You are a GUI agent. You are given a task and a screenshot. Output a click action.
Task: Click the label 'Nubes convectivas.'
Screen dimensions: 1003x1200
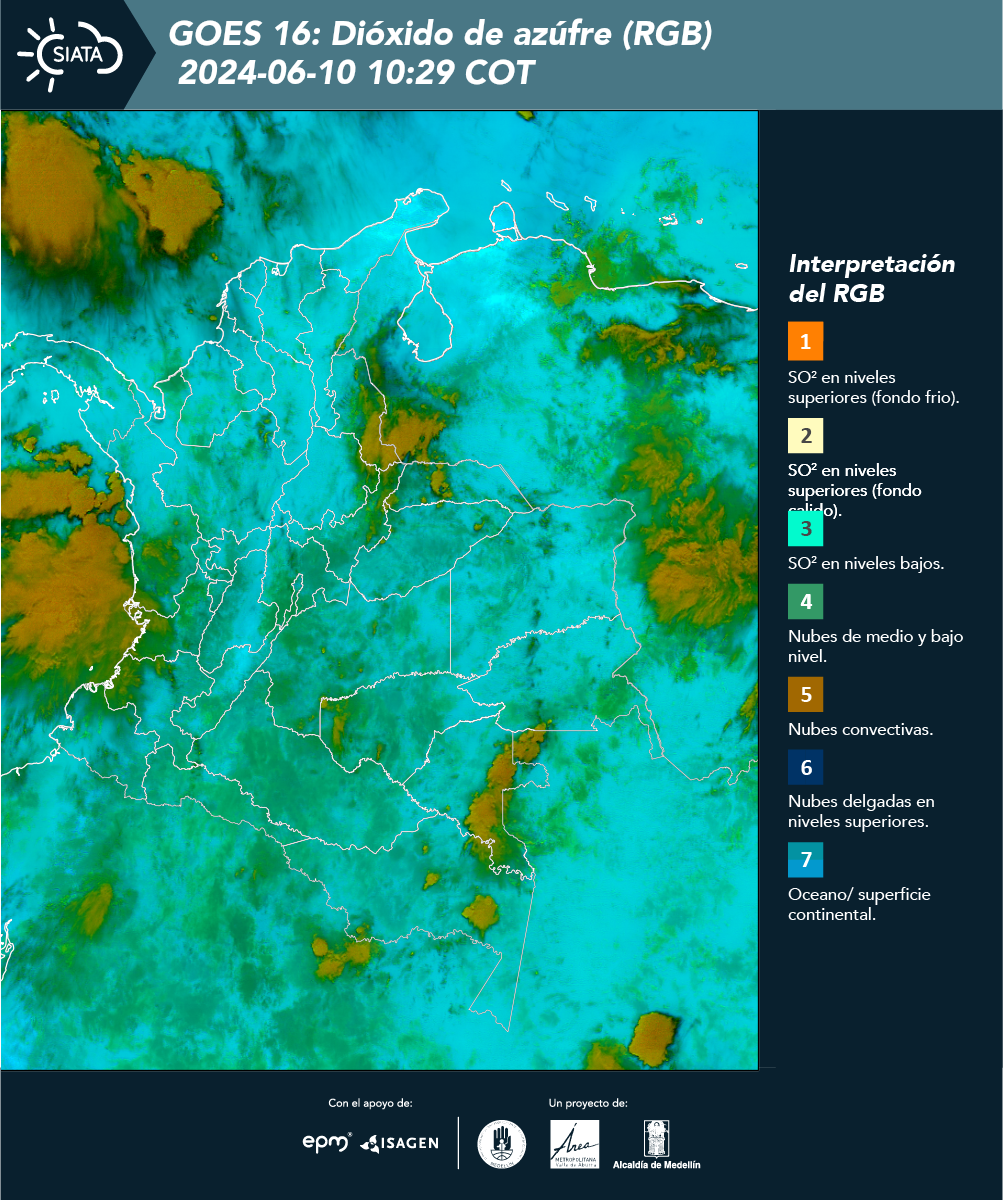[860, 729]
